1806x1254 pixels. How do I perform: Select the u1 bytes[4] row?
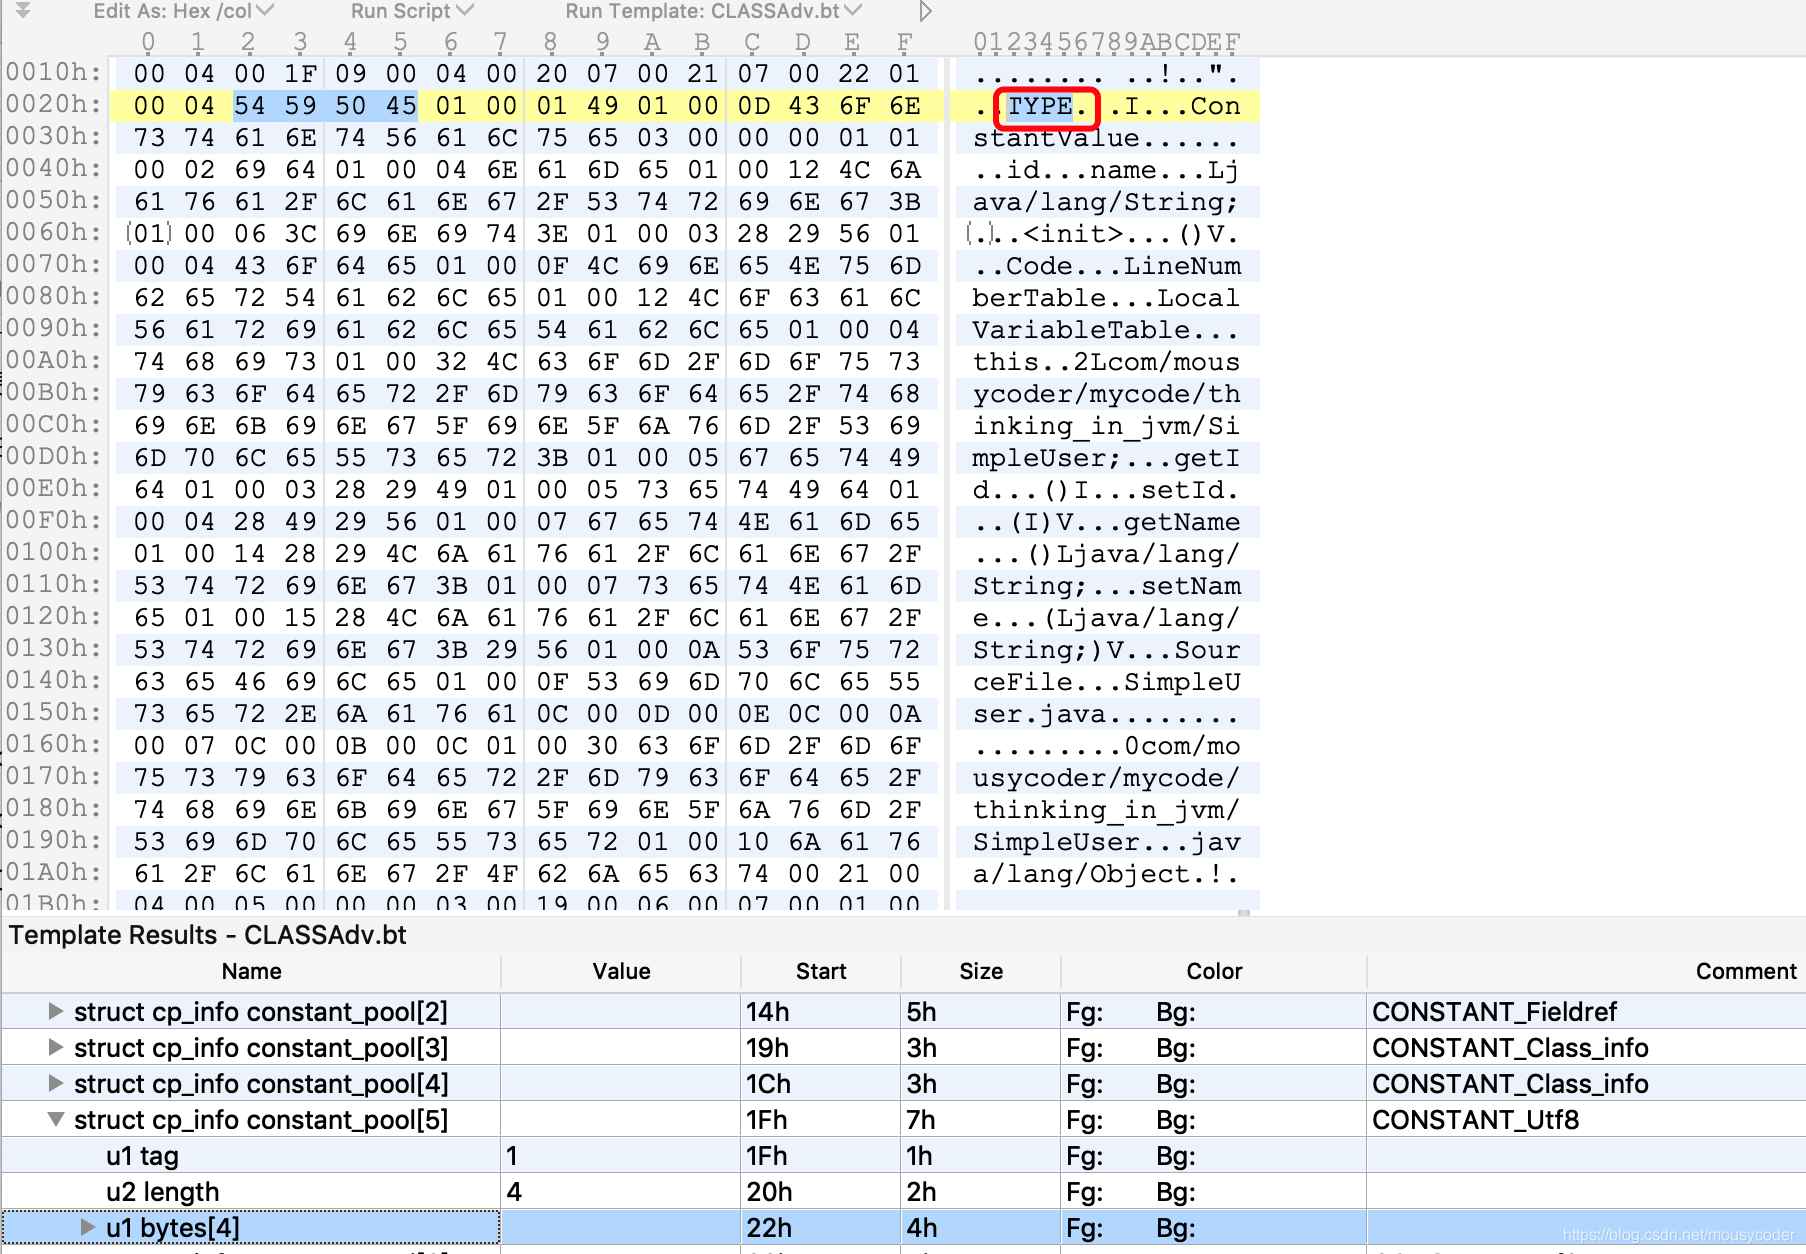point(903,1228)
